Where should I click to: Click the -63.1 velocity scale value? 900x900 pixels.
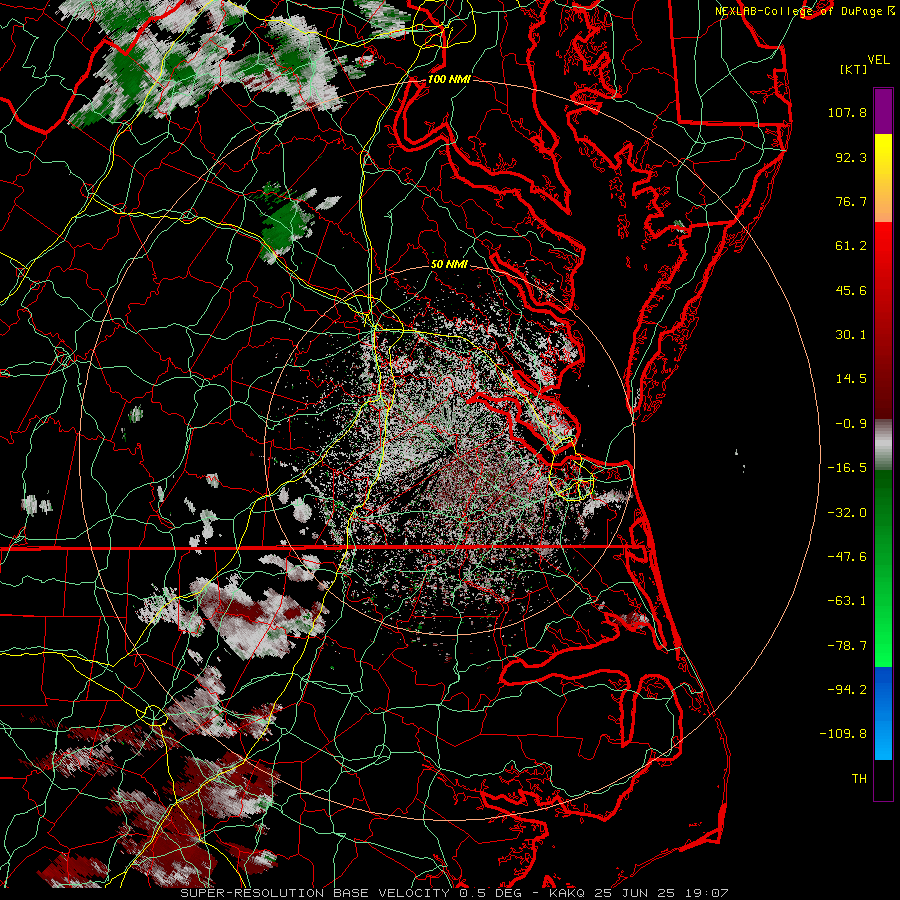(847, 601)
